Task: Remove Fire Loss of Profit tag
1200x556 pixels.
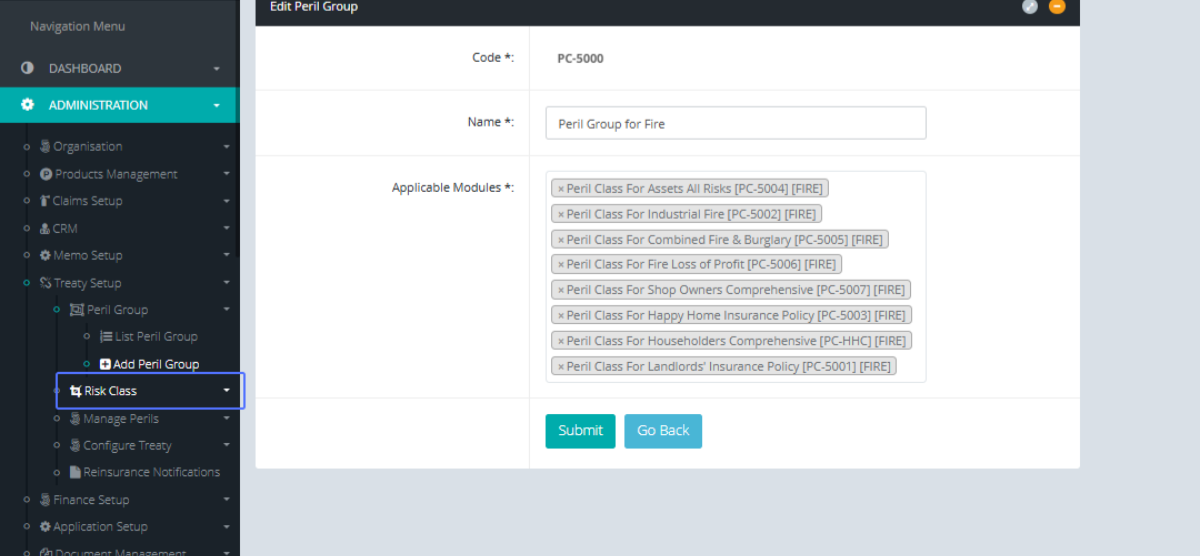Action: (561, 265)
